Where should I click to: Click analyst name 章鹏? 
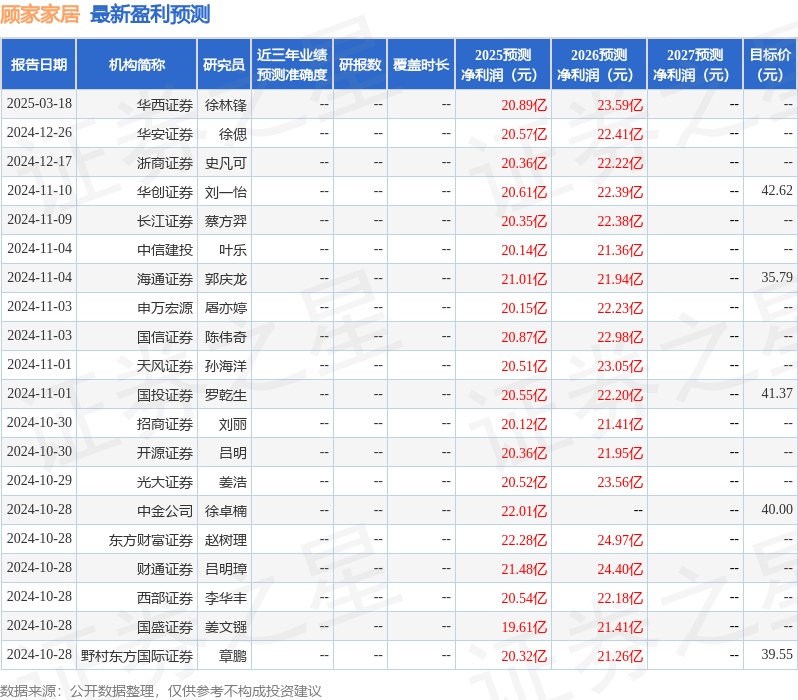233,657
